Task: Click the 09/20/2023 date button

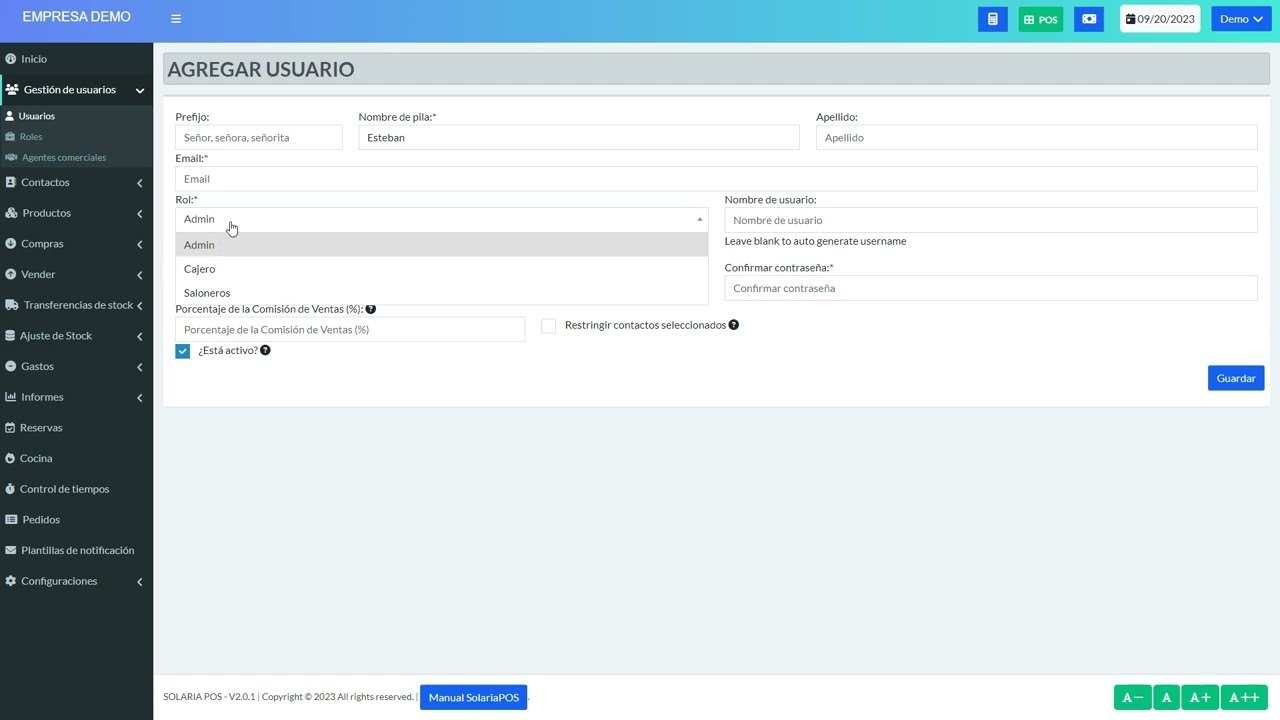Action: 1160,19
